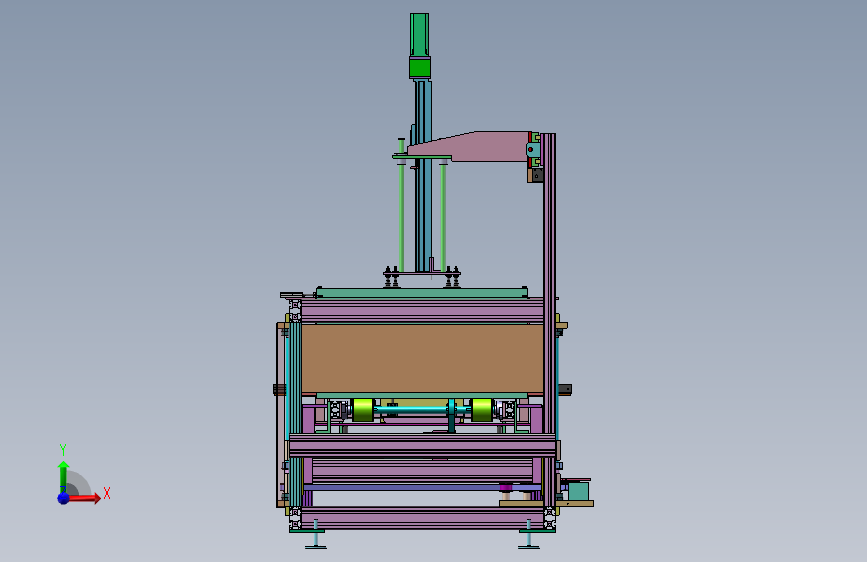The width and height of the screenshot is (867, 562).
Task: Select the right yellow-green roller
Action: click(x=481, y=410)
